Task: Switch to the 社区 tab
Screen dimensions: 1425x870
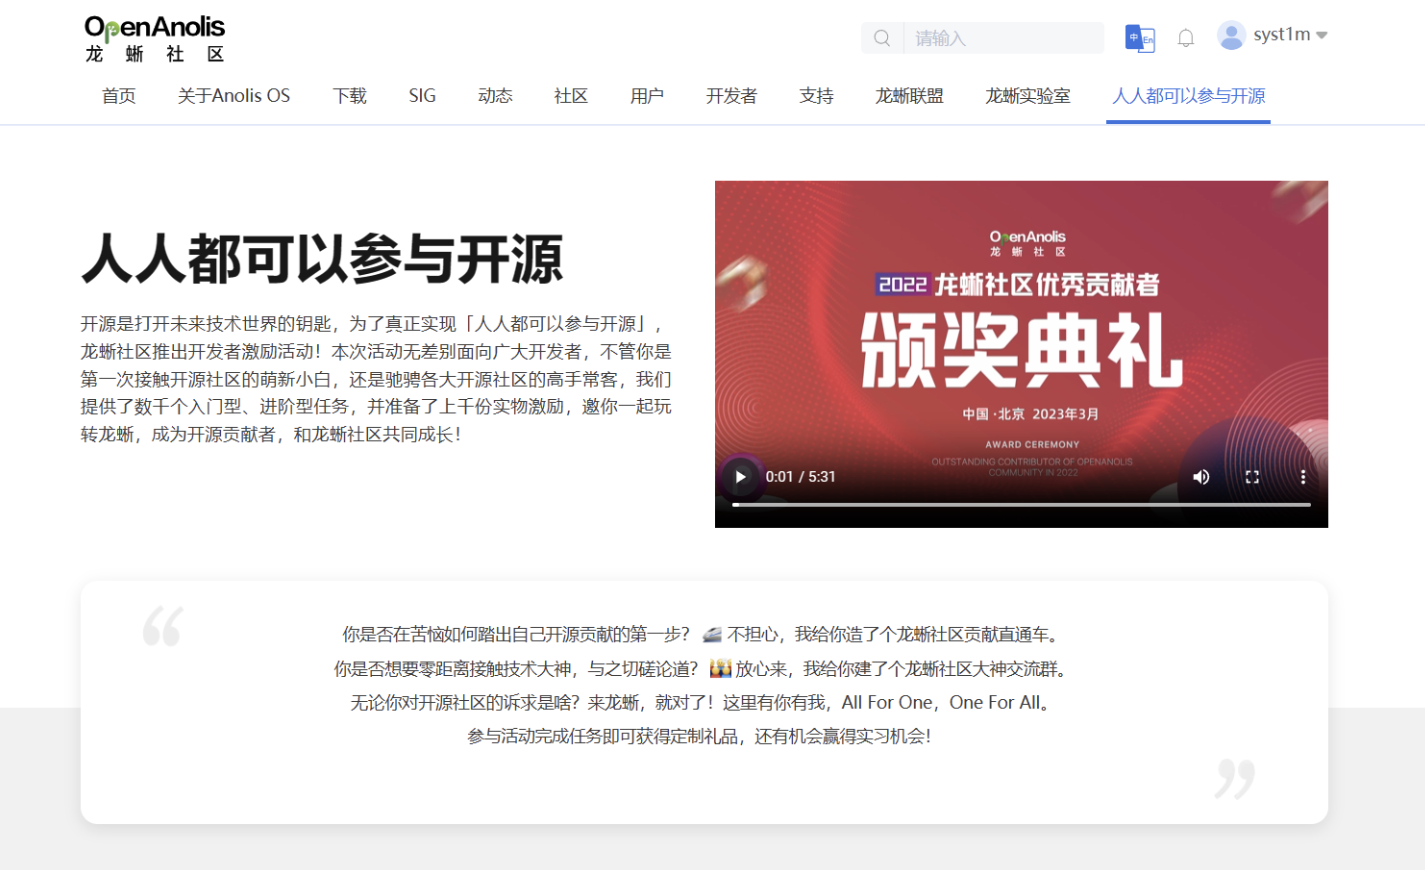Action: [x=570, y=96]
